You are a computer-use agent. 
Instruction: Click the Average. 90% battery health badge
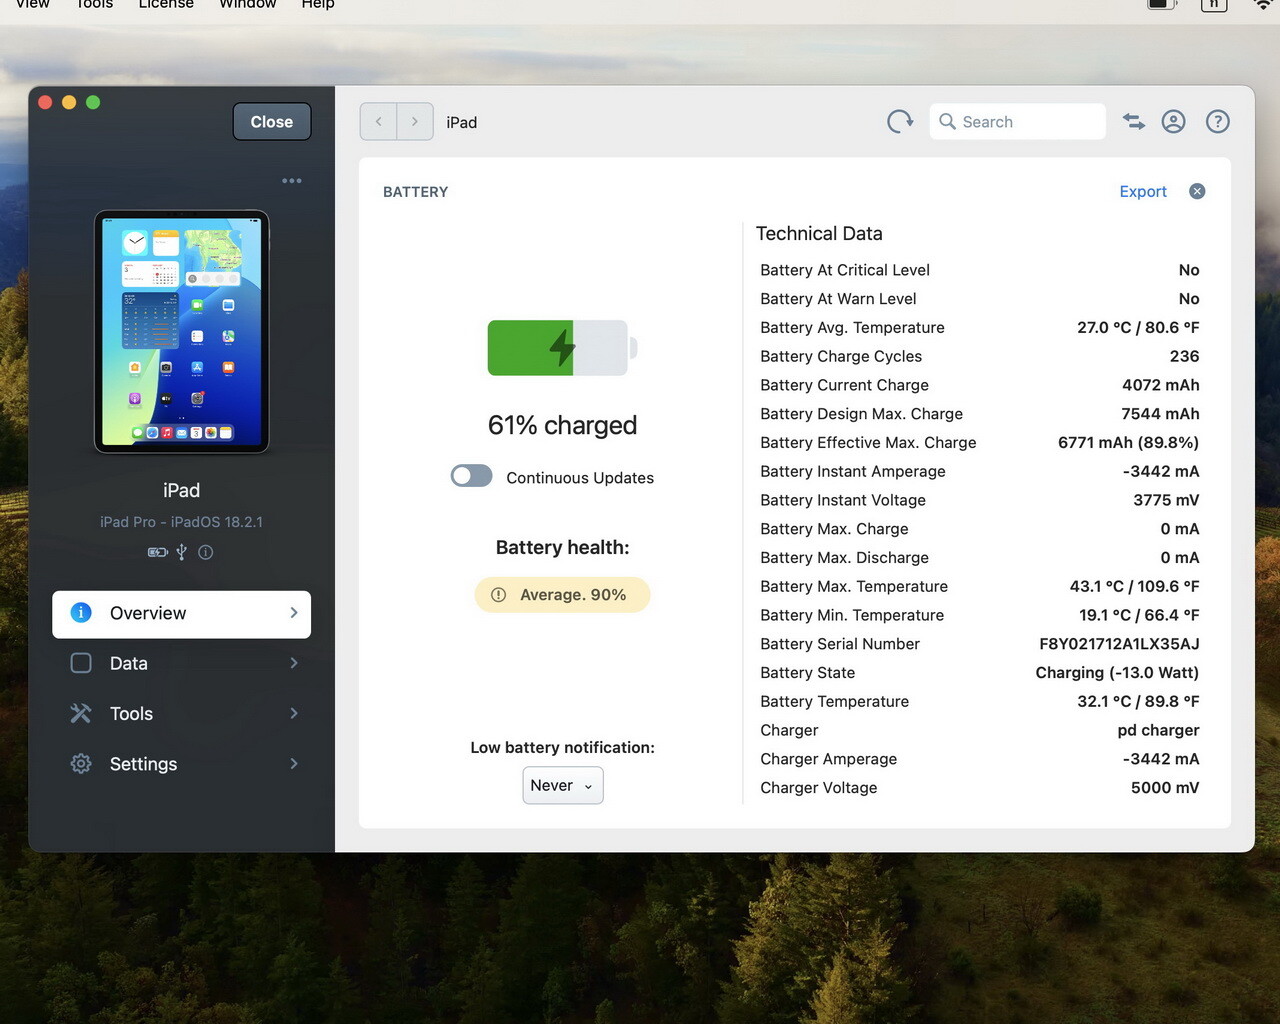coord(562,595)
